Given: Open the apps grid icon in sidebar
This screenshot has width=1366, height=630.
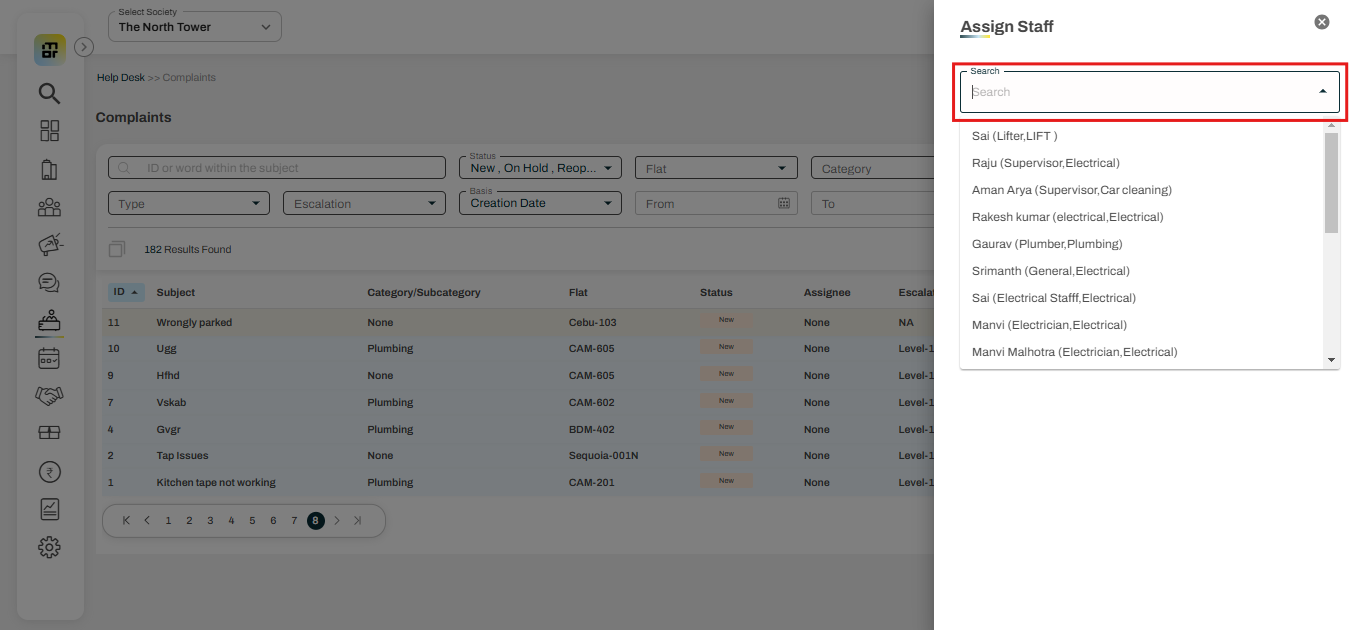Looking at the screenshot, I should click(49, 130).
